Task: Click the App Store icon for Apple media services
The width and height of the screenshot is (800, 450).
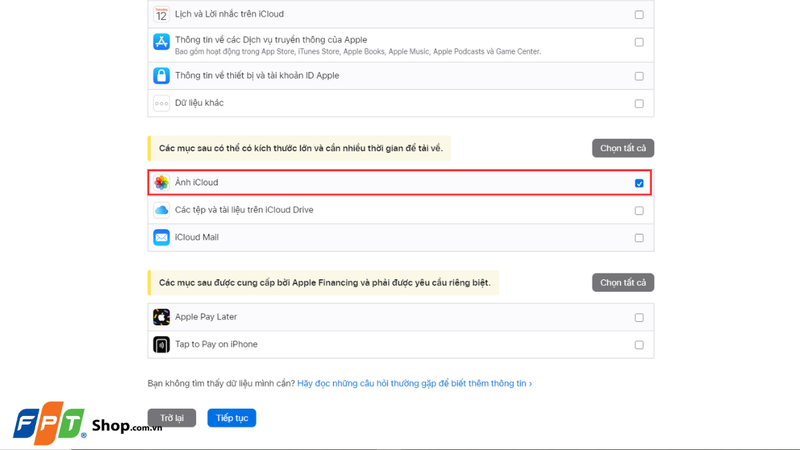Action: (161, 42)
